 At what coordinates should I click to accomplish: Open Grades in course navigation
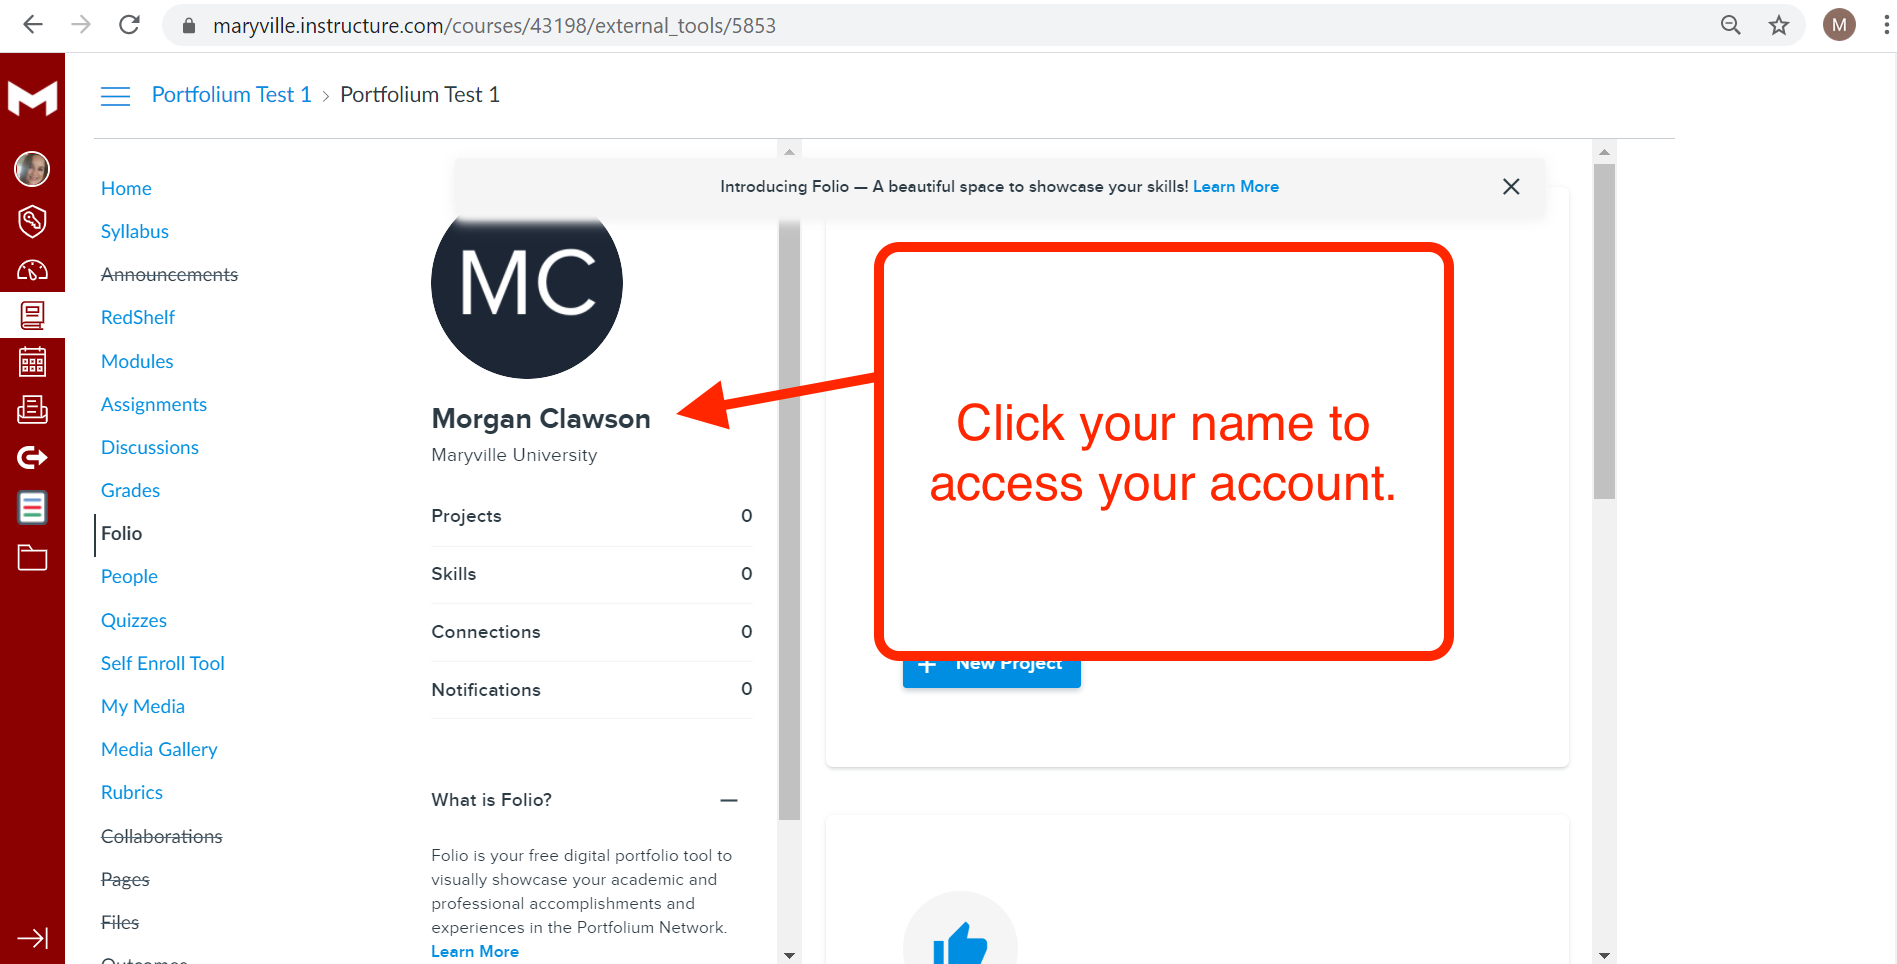pyautogui.click(x=130, y=490)
